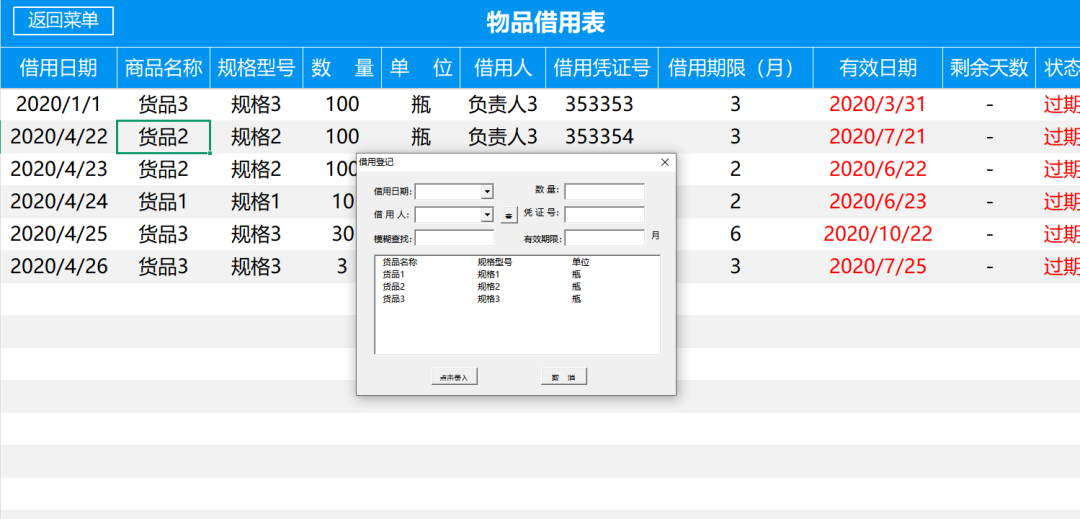This screenshot has height=519, width=1080.
Task: Click the 返回菜单 button
Action: pos(63,21)
